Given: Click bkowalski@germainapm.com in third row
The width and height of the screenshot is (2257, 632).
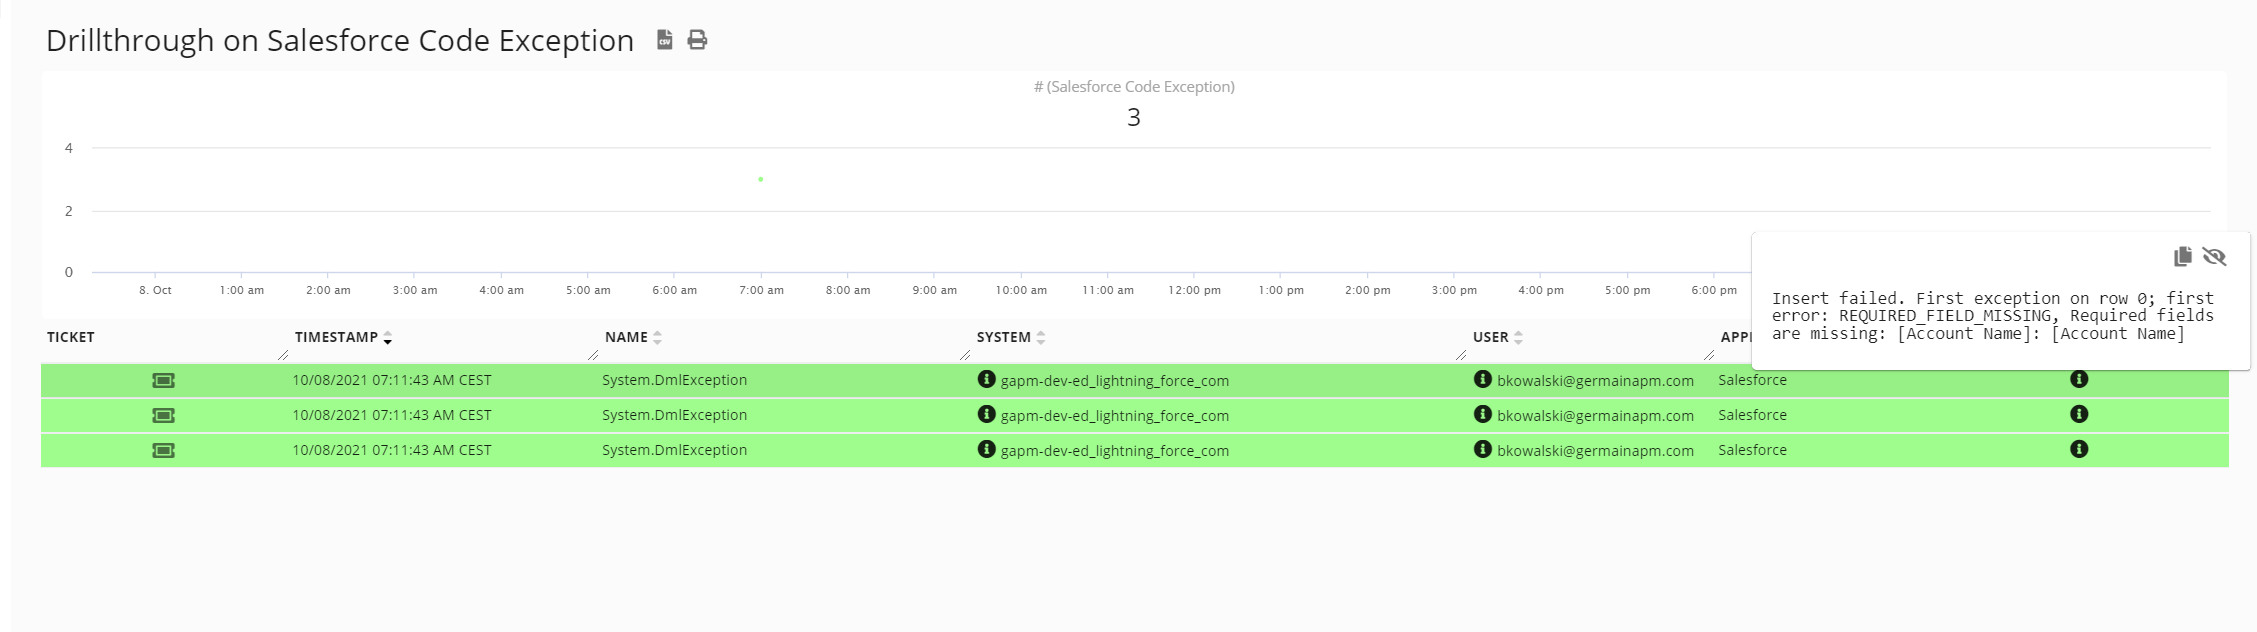Looking at the screenshot, I should pos(1594,451).
